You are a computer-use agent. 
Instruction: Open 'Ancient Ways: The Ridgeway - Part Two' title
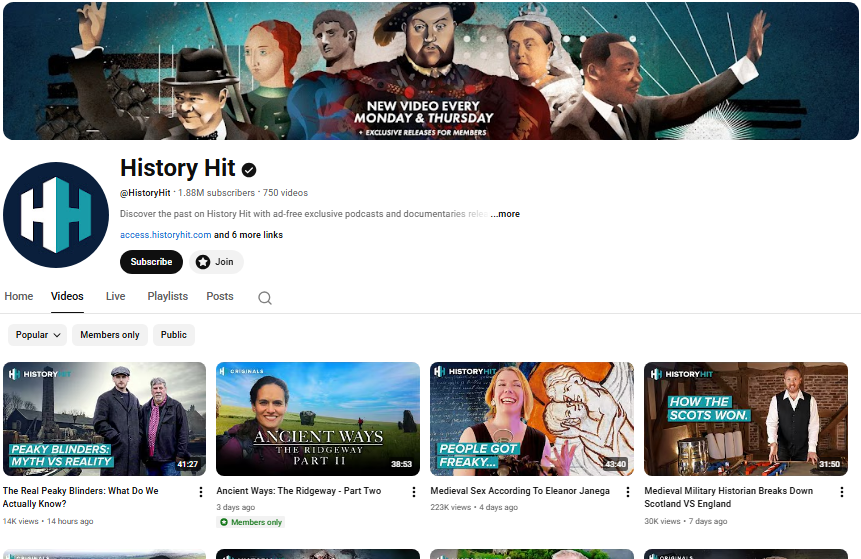tap(299, 491)
